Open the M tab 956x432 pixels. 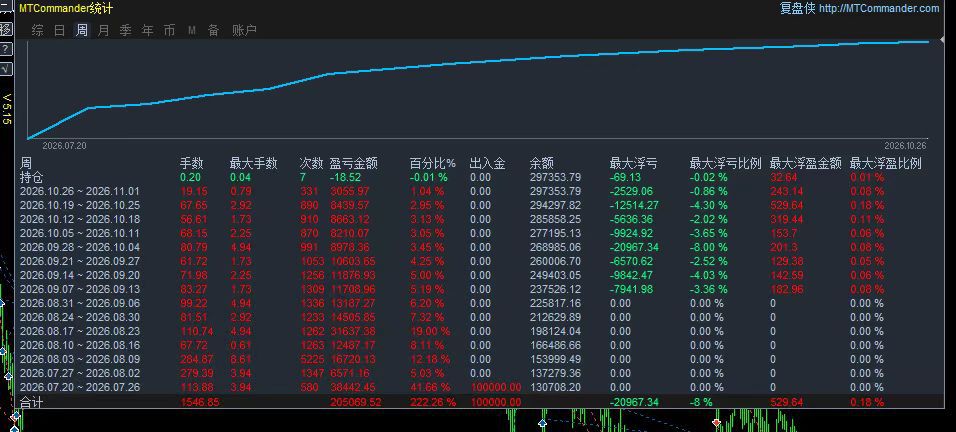(191, 30)
